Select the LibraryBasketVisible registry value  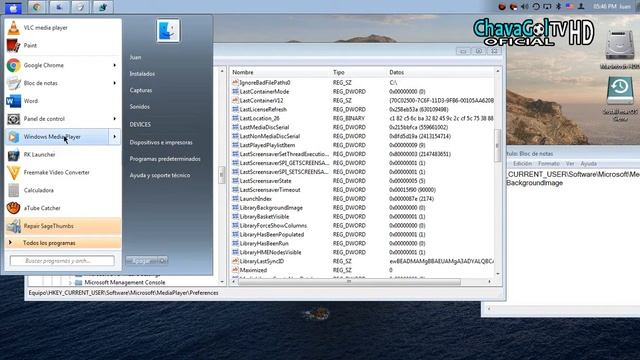point(264,217)
